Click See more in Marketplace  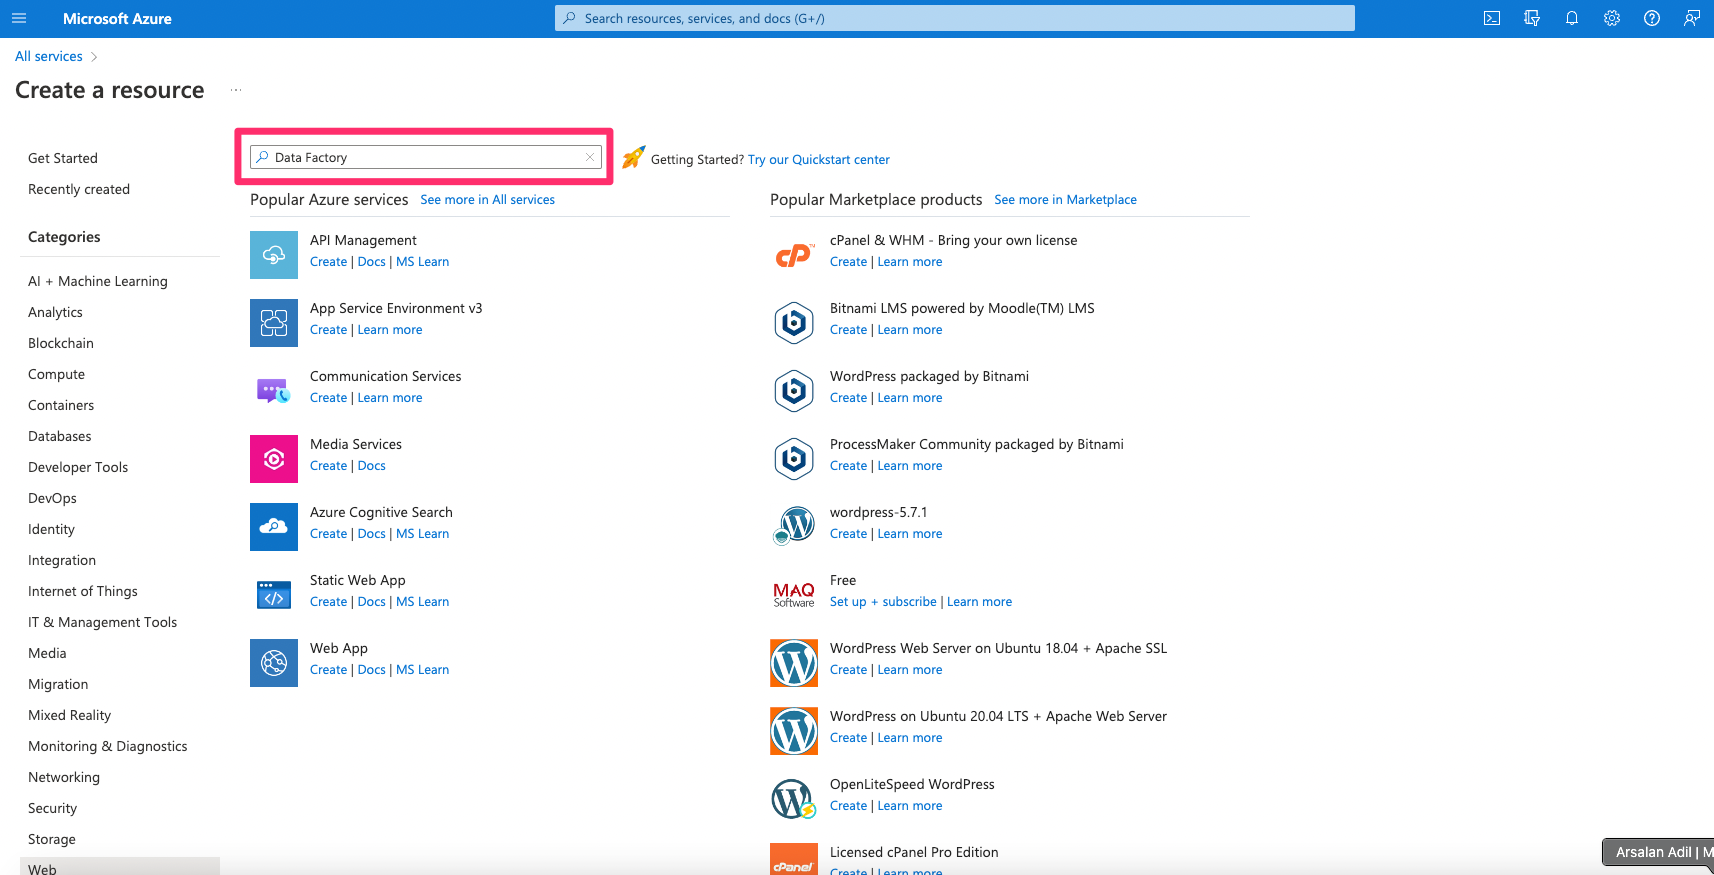point(1065,199)
